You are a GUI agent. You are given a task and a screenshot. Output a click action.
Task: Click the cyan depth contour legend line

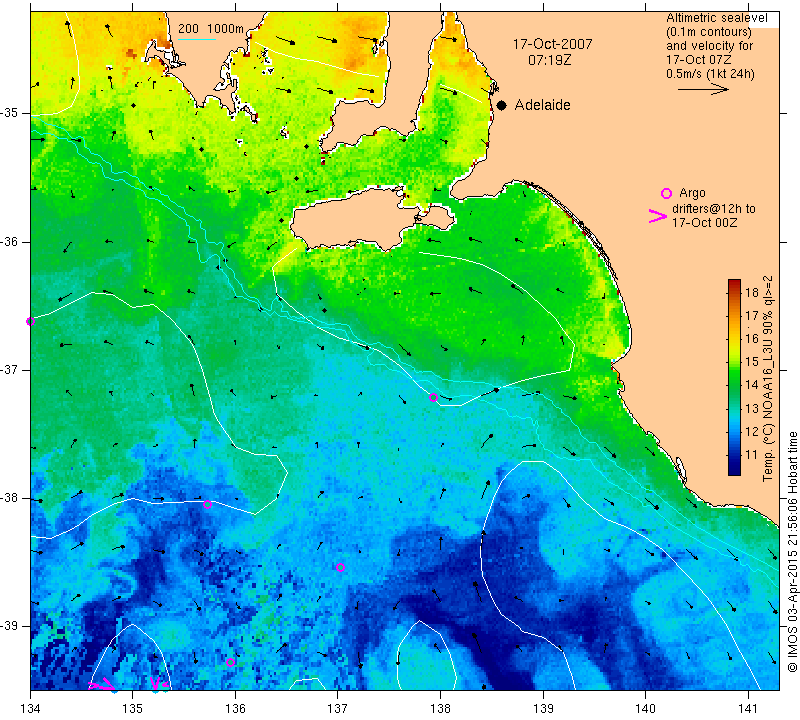pyautogui.click(x=197, y=39)
